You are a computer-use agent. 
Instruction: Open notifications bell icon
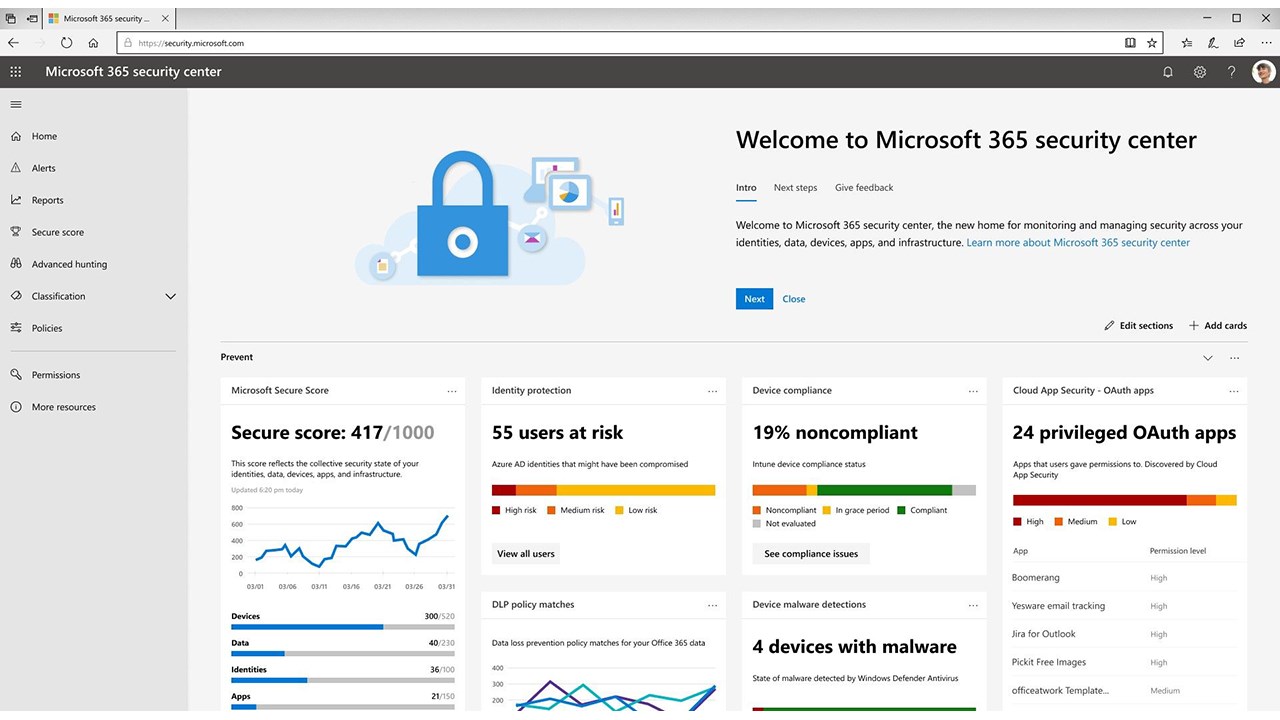coord(1168,72)
